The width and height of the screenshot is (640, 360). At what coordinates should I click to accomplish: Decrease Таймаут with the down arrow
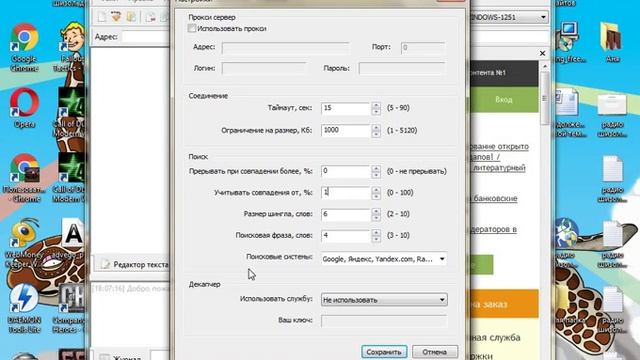click(x=376, y=111)
